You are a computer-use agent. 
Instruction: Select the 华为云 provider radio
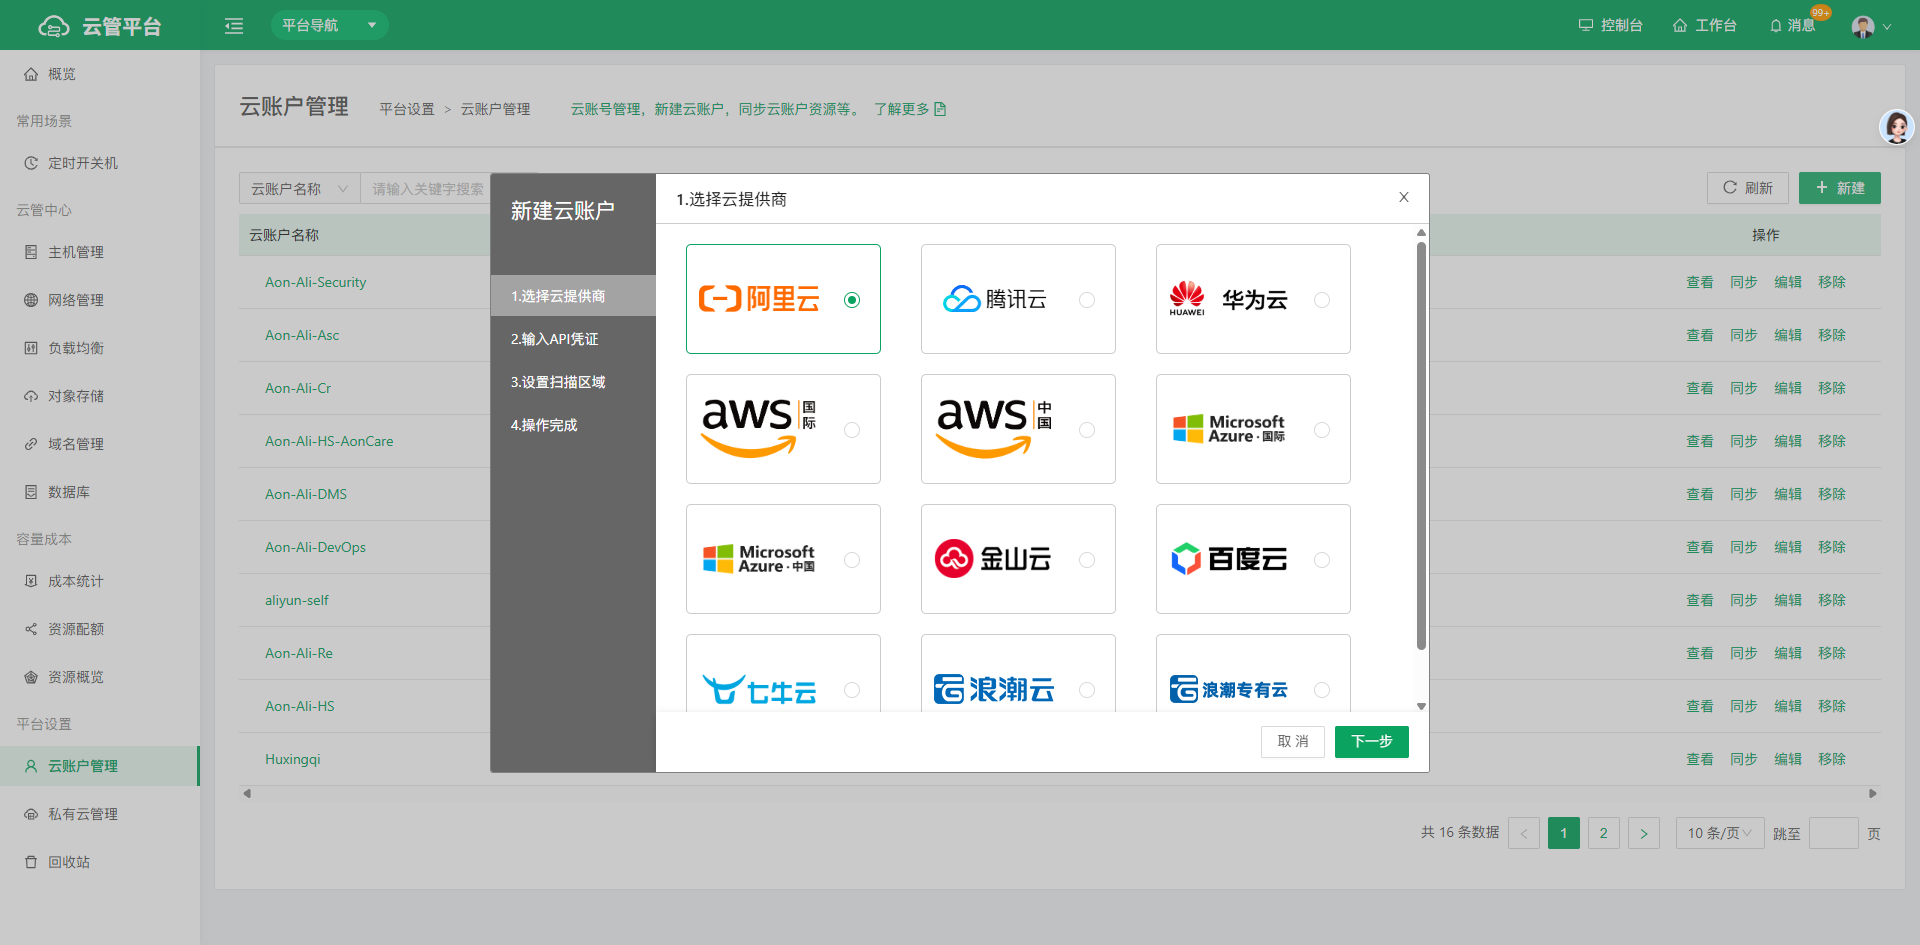(x=1322, y=300)
